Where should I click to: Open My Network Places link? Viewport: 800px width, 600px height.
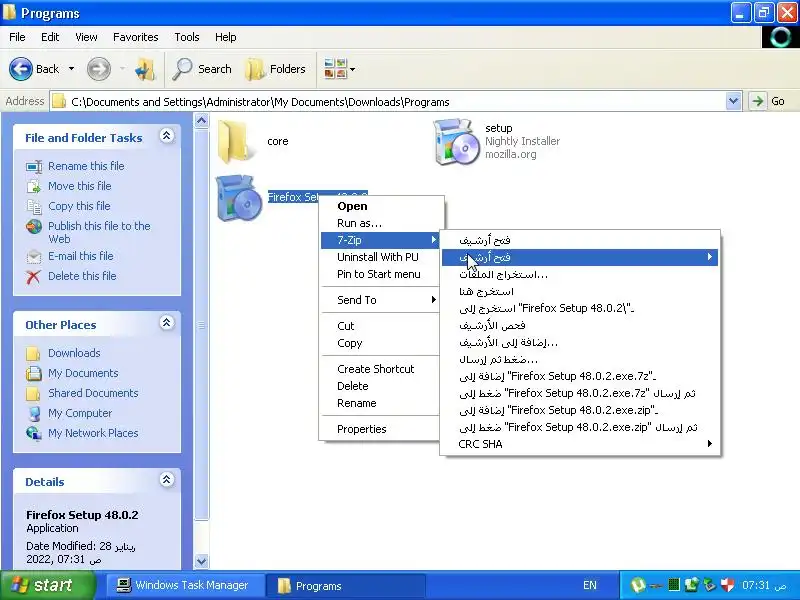coord(93,433)
